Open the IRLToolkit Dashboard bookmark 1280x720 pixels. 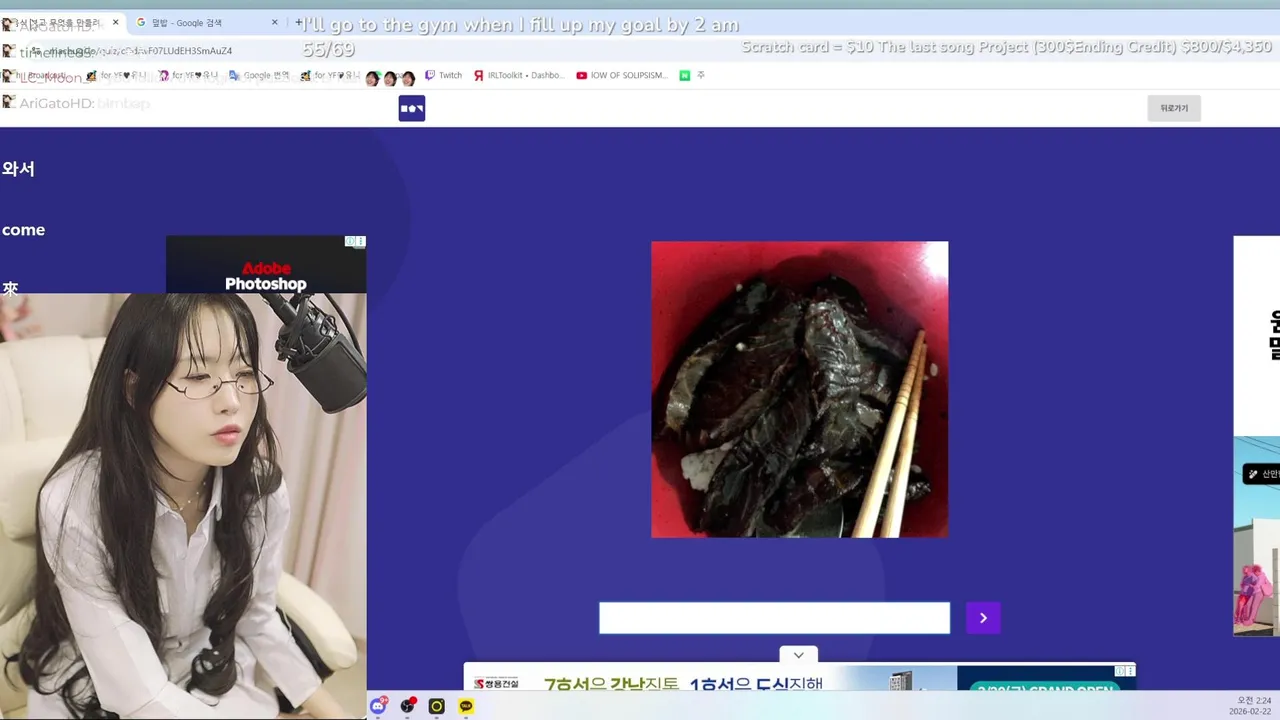(519, 75)
